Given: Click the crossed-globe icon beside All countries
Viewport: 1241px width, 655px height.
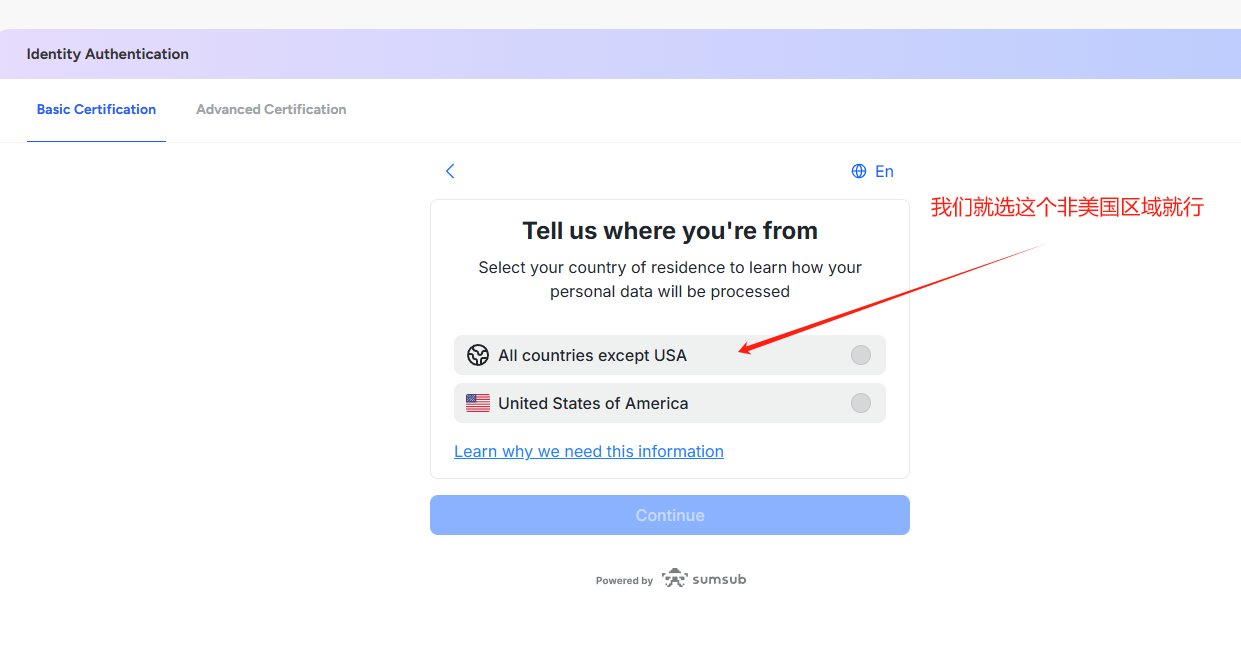Looking at the screenshot, I should 478,355.
